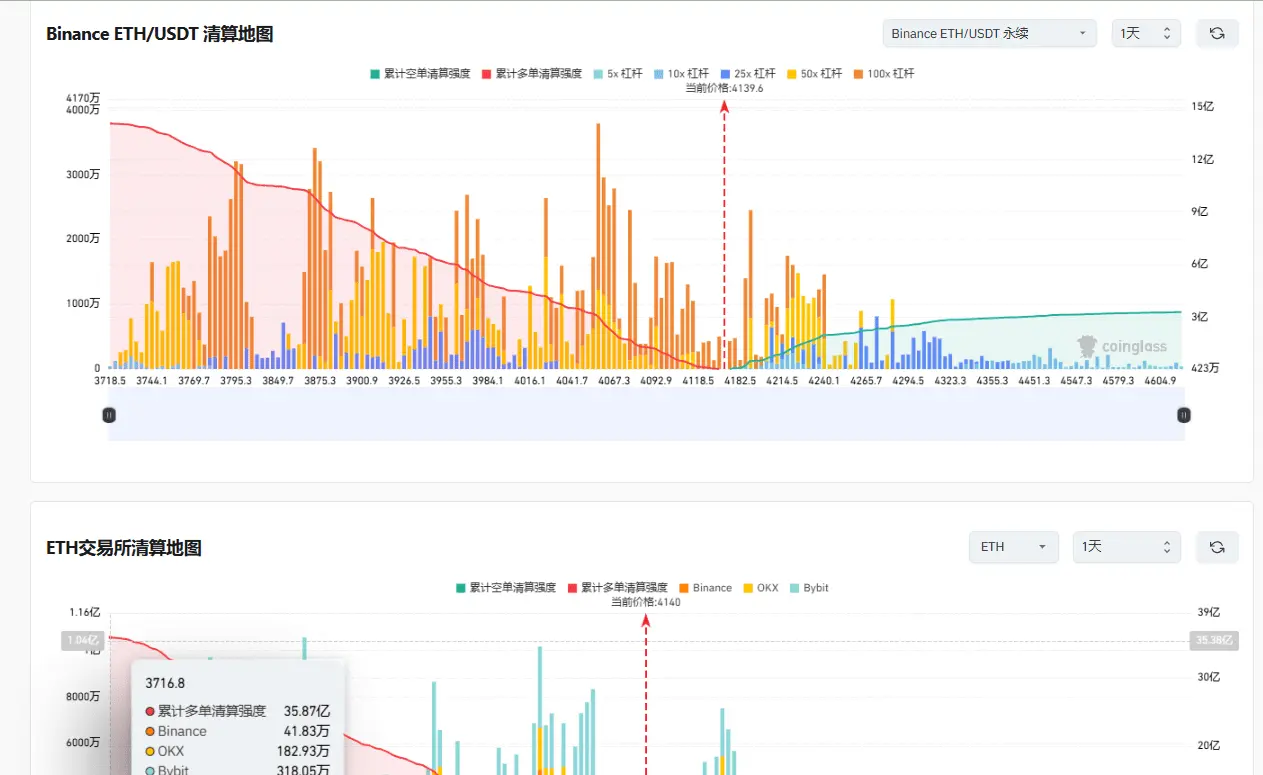Click the 当前价格:4140 label
Image resolution: width=1263 pixels, height=775 pixels.
[x=646, y=602]
